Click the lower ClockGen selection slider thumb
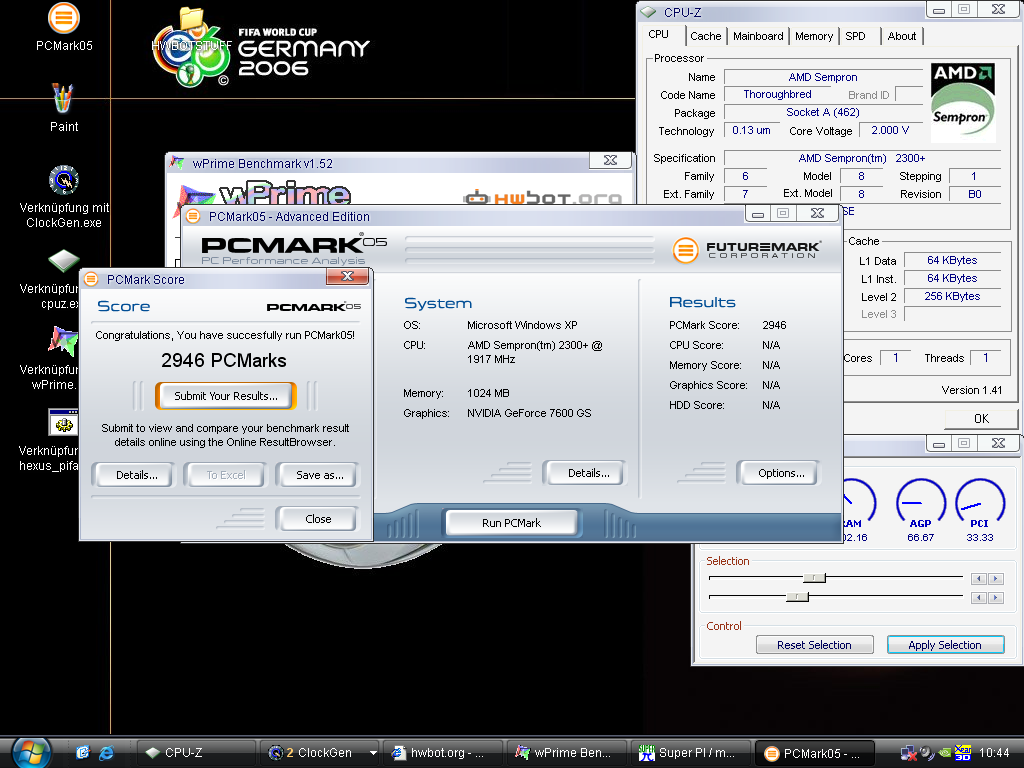The width and height of the screenshot is (1024, 768). (797, 597)
